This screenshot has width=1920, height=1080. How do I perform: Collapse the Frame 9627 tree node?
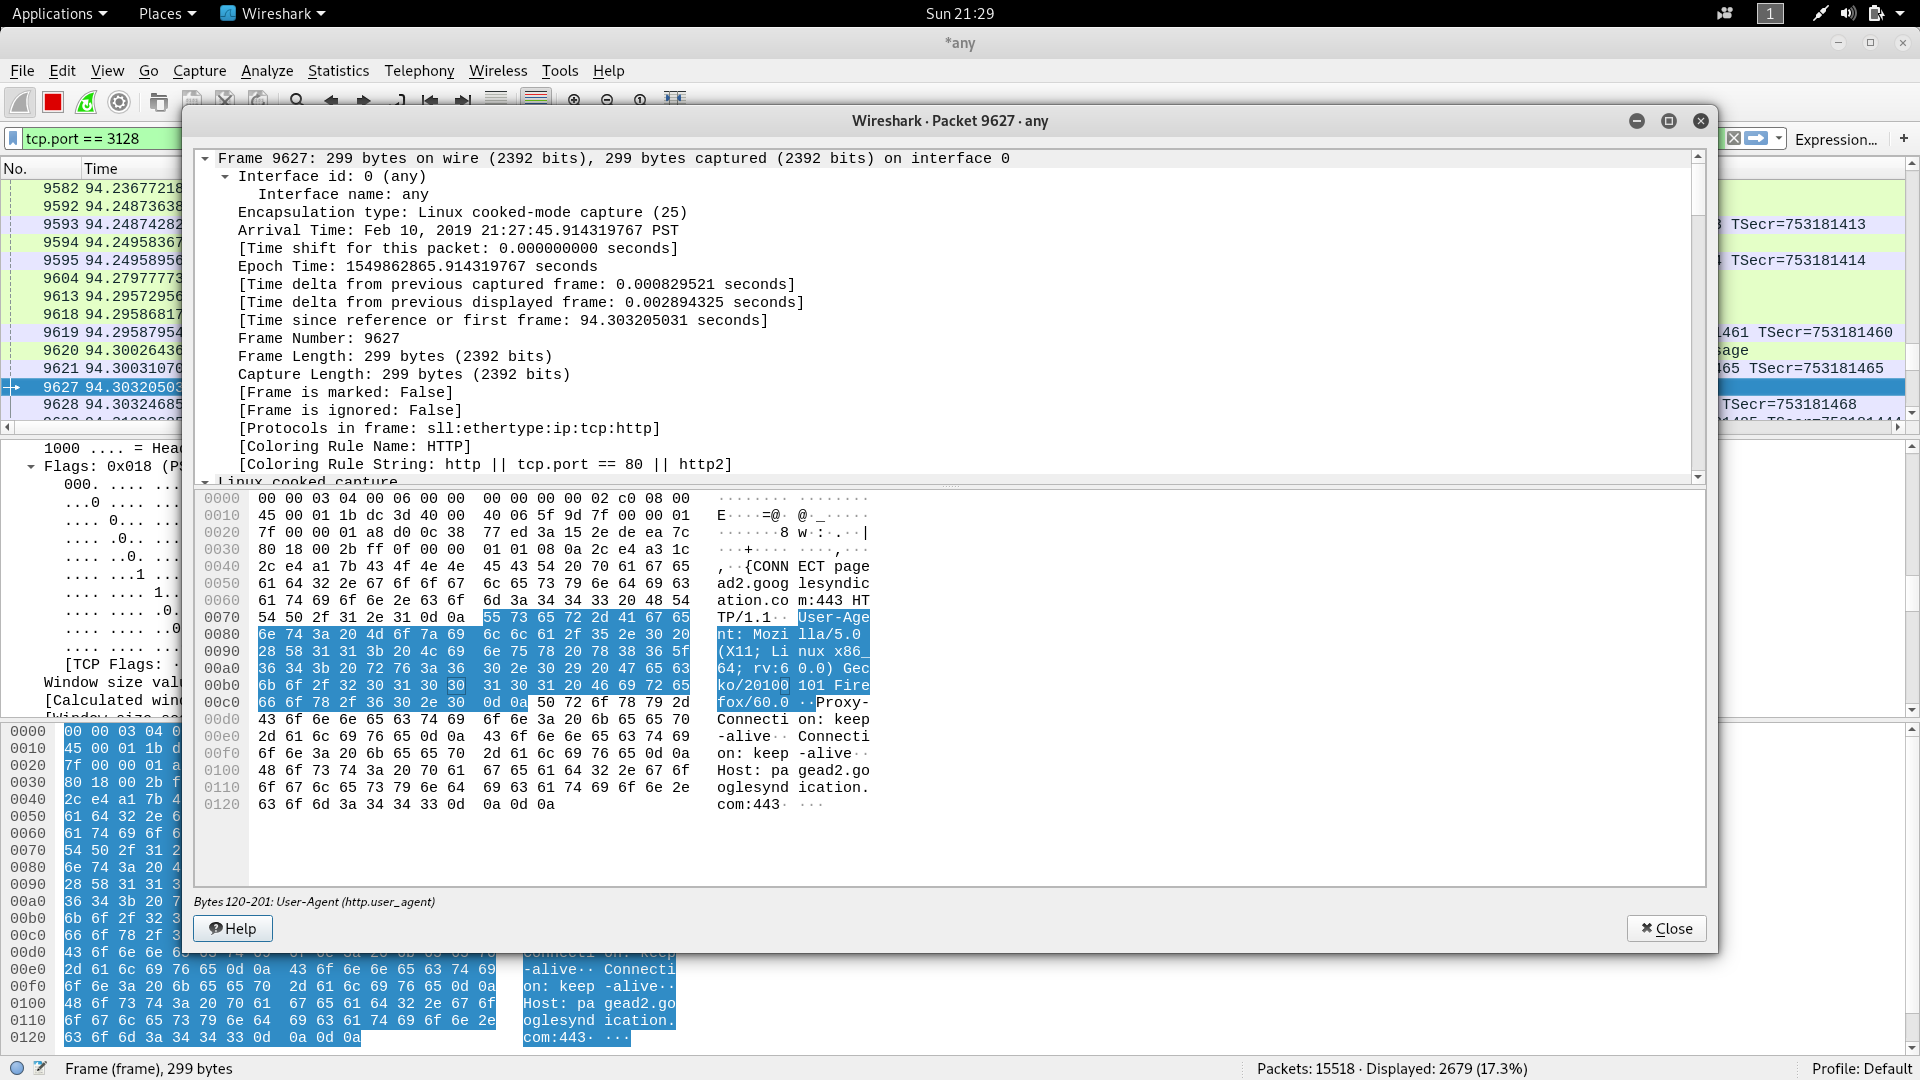click(x=205, y=159)
